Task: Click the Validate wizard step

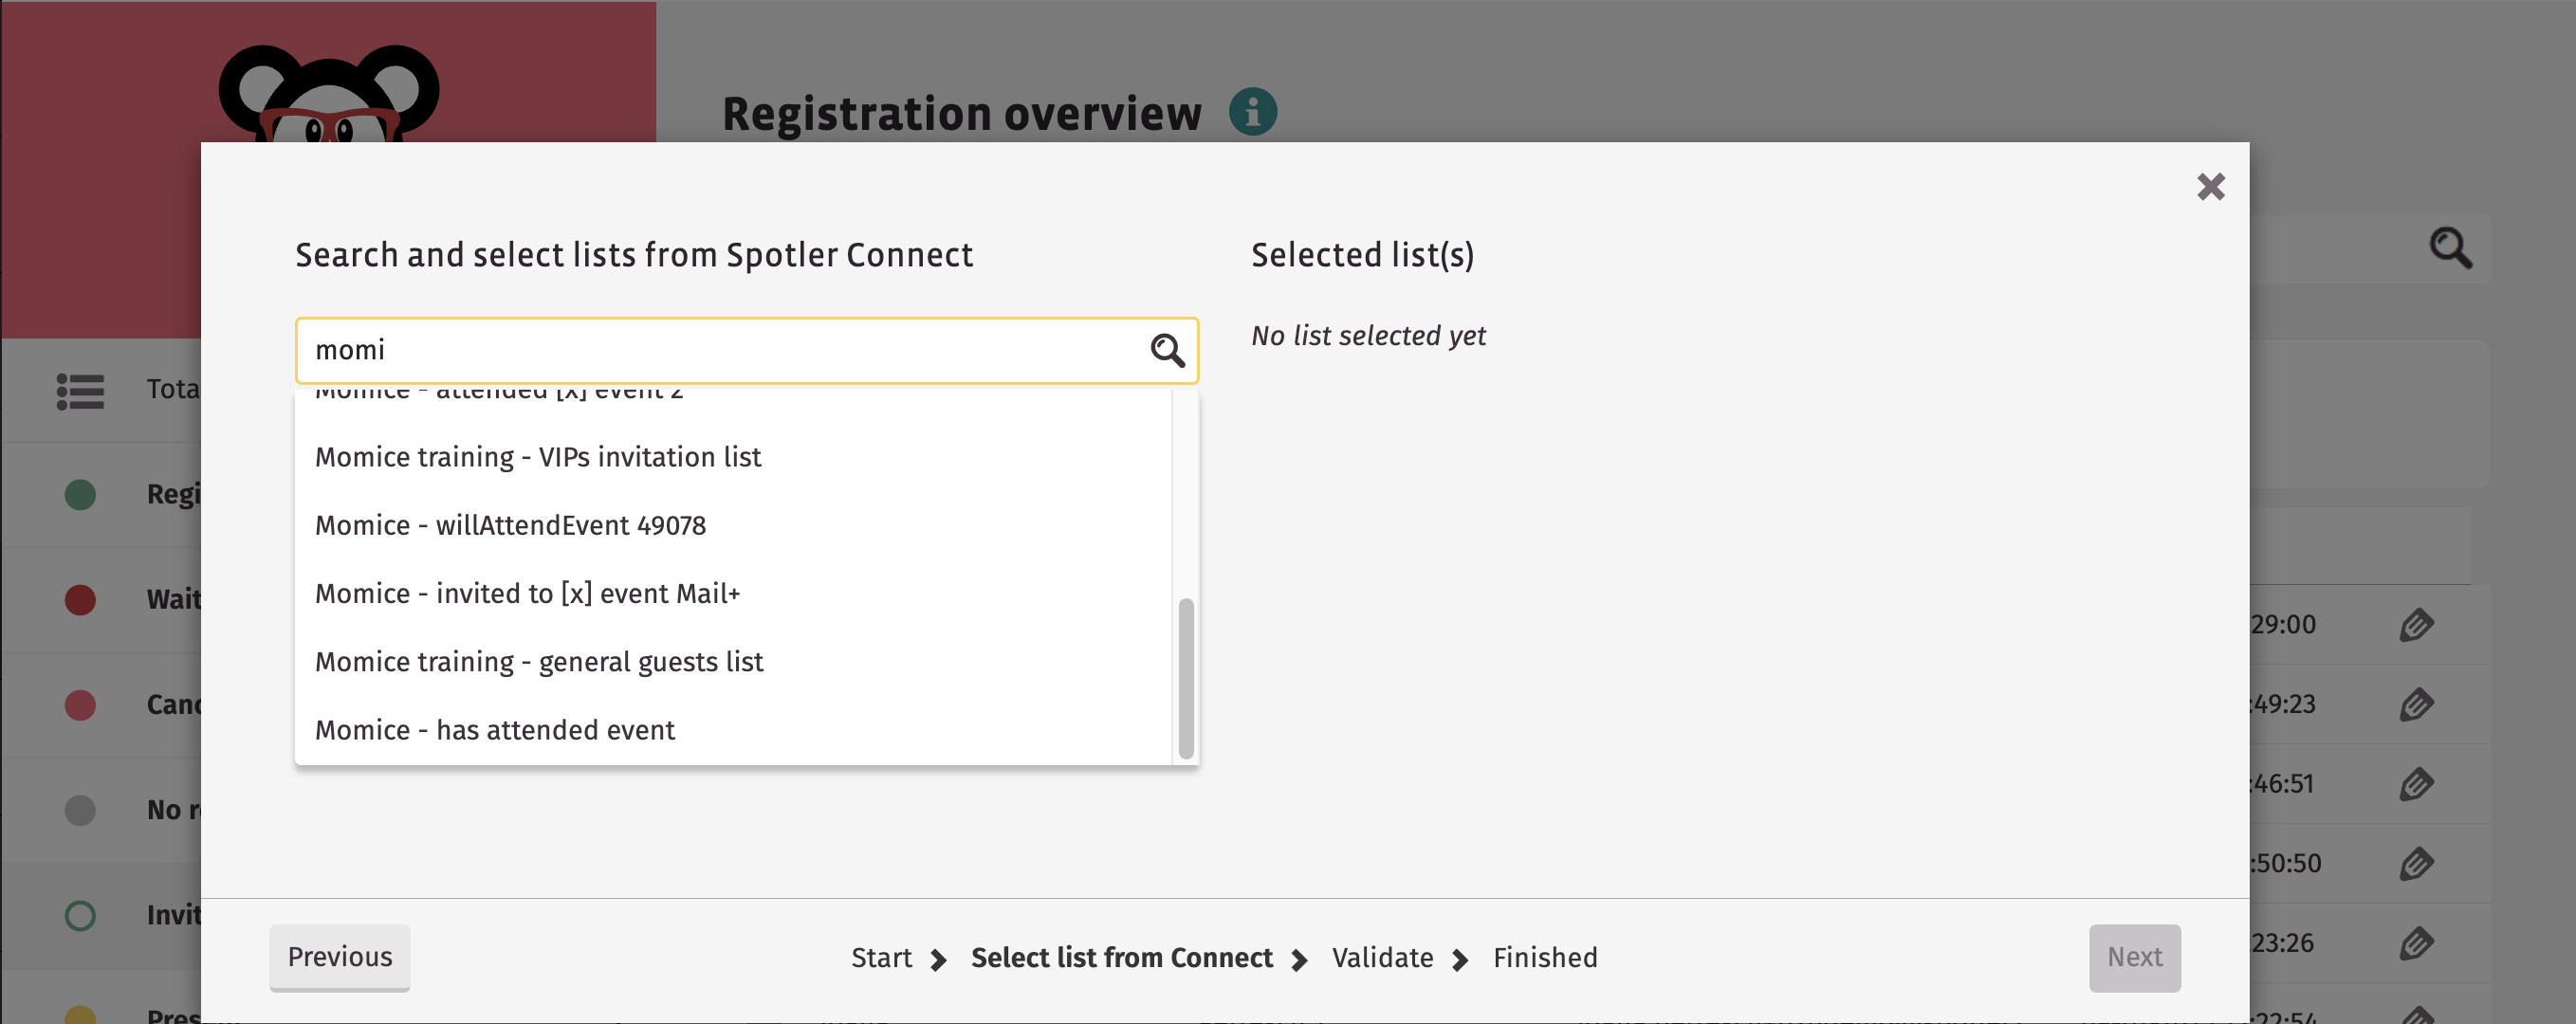Action: (x=1383, y=957)
